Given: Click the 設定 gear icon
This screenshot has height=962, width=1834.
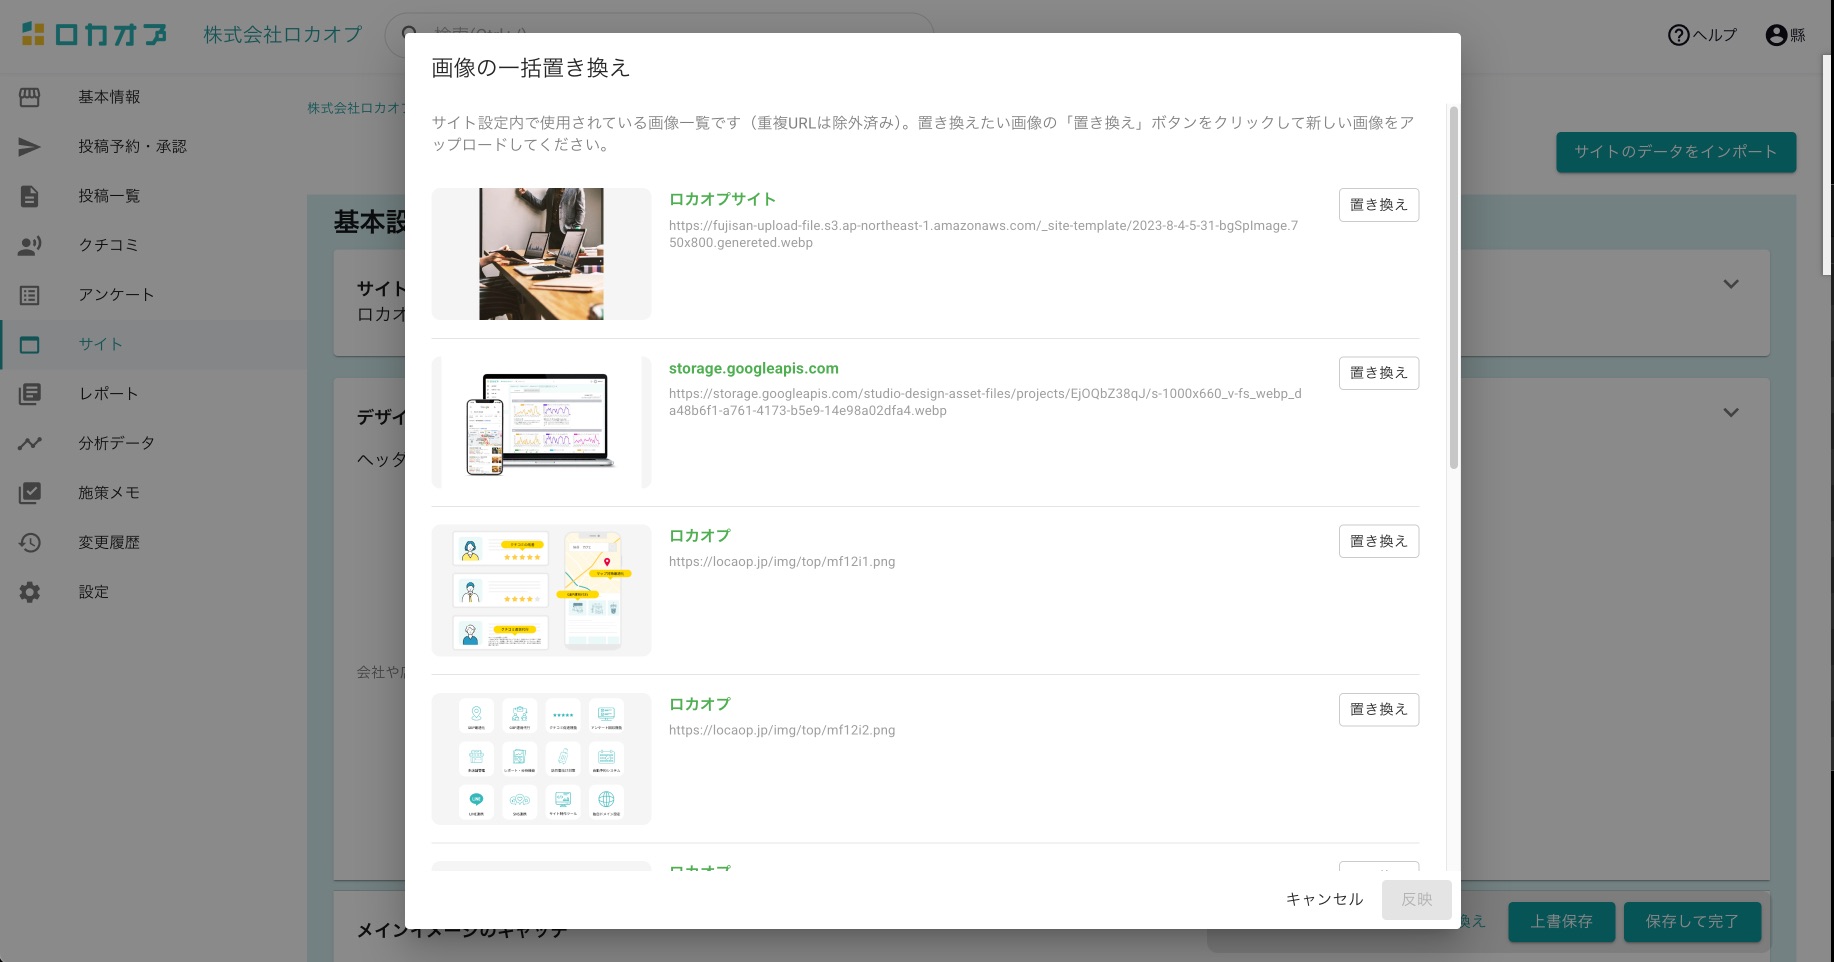Looking at the screenshot, I should [x=30, y=592].
